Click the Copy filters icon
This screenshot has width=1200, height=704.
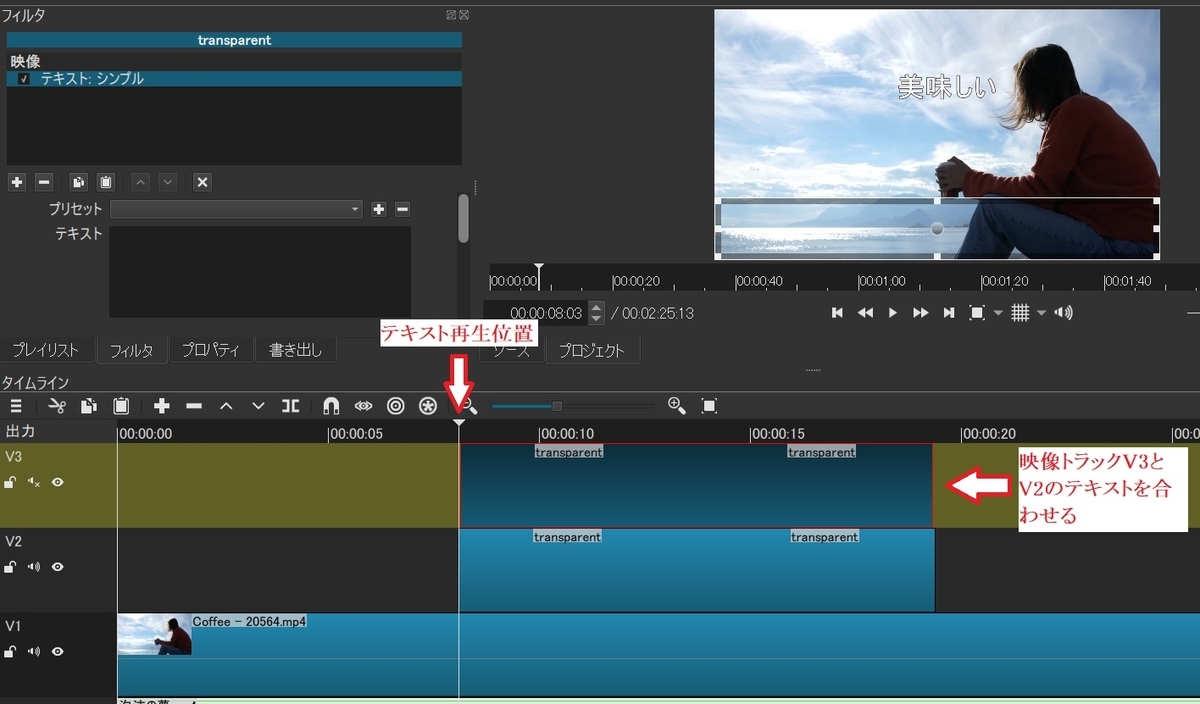(79, 182)
